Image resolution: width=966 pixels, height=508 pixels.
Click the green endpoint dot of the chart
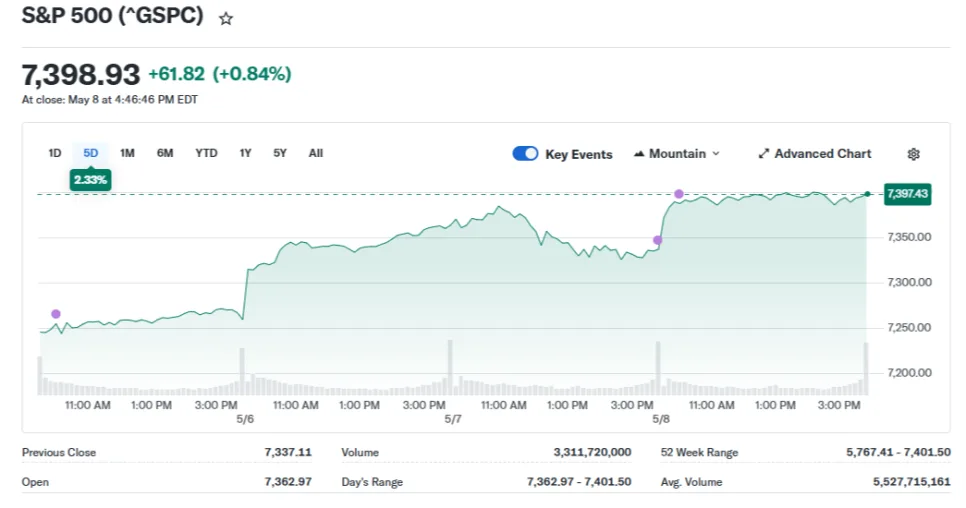coord(867,194)
